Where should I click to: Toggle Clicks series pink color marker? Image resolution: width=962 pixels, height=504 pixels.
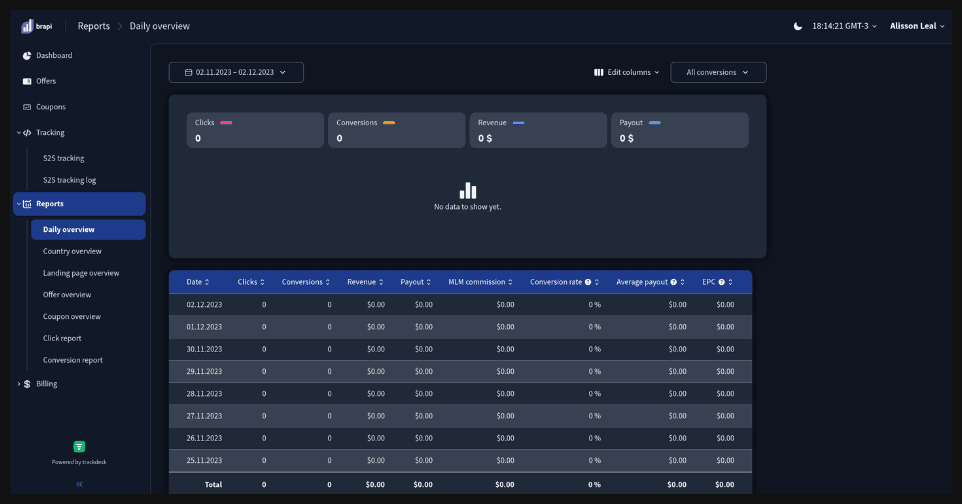pos(226,123)
